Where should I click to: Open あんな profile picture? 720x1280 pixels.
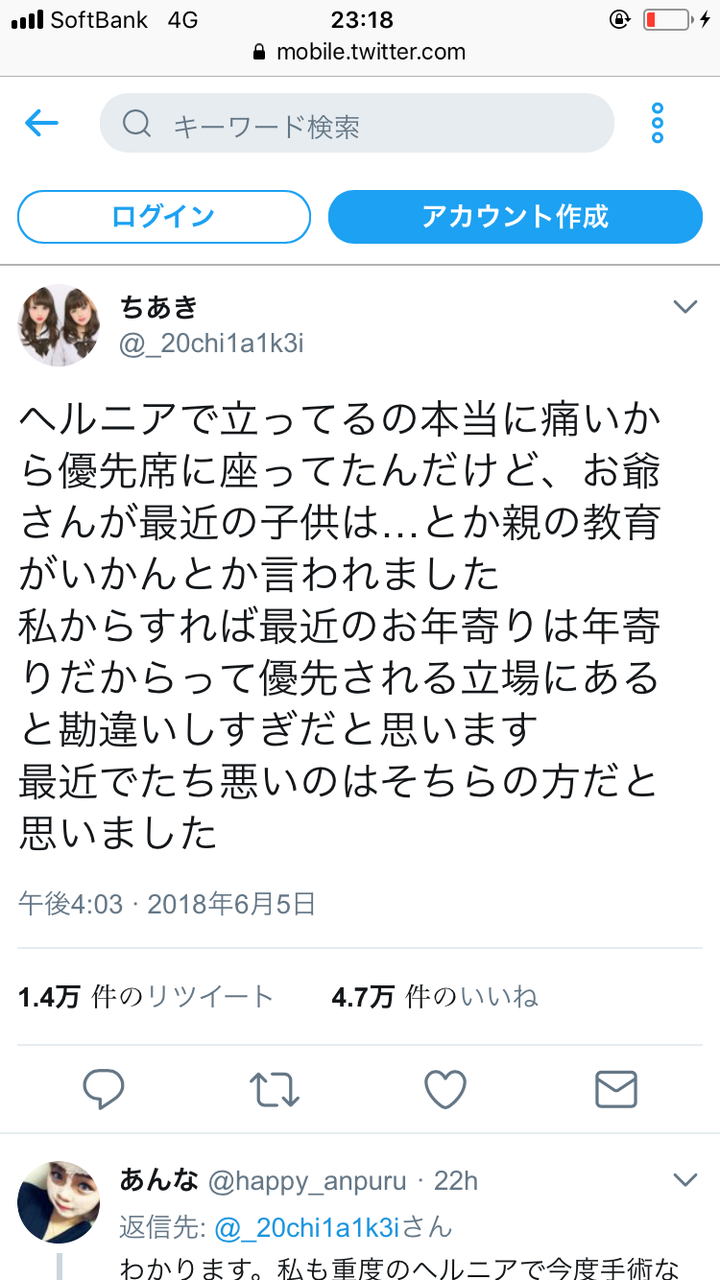[x=60, y=1202]
